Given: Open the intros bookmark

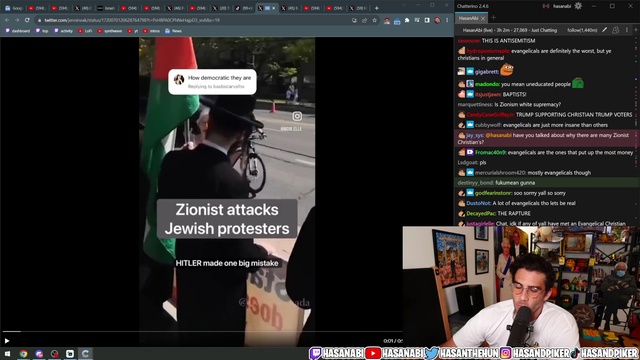Looking at the screenshot, I should (151, 31).
